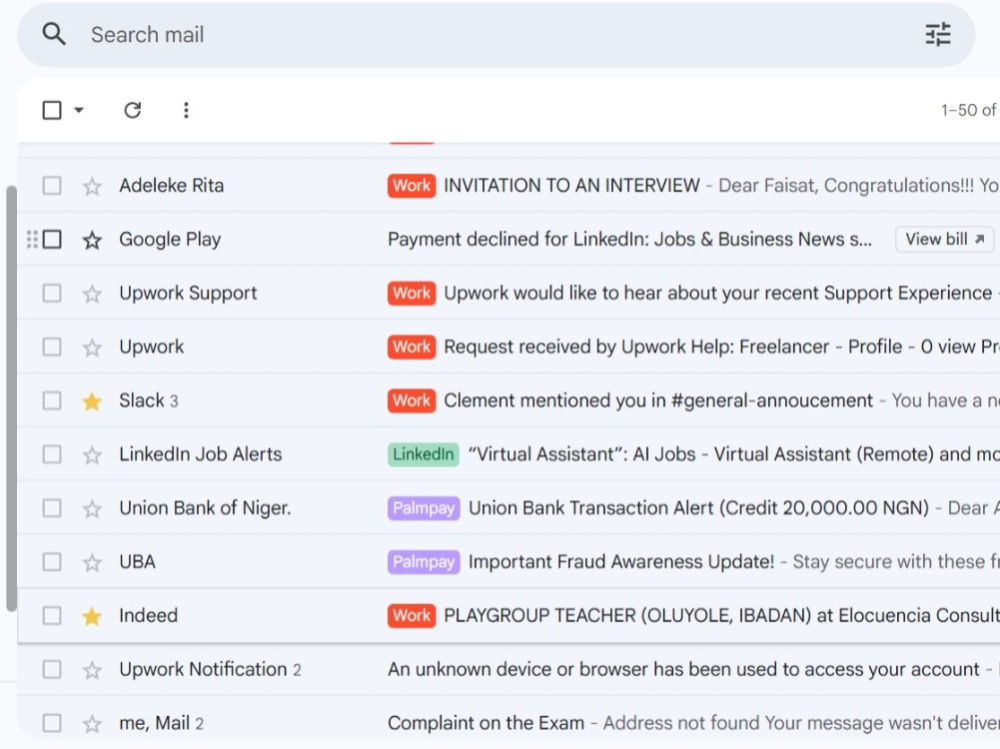Click the vertical scrollbar thumb
1000x749 pixels.
pos(11,399)
